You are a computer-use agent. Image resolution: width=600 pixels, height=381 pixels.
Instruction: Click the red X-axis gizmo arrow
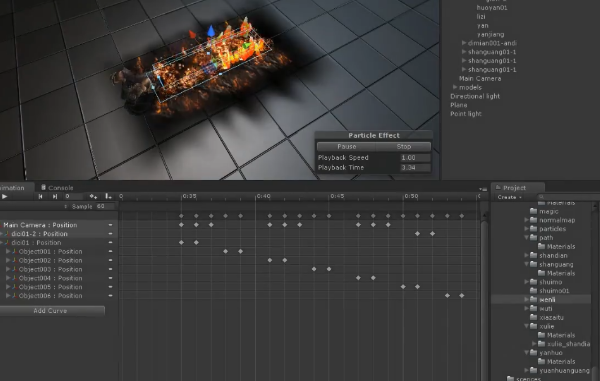[192, 34]
